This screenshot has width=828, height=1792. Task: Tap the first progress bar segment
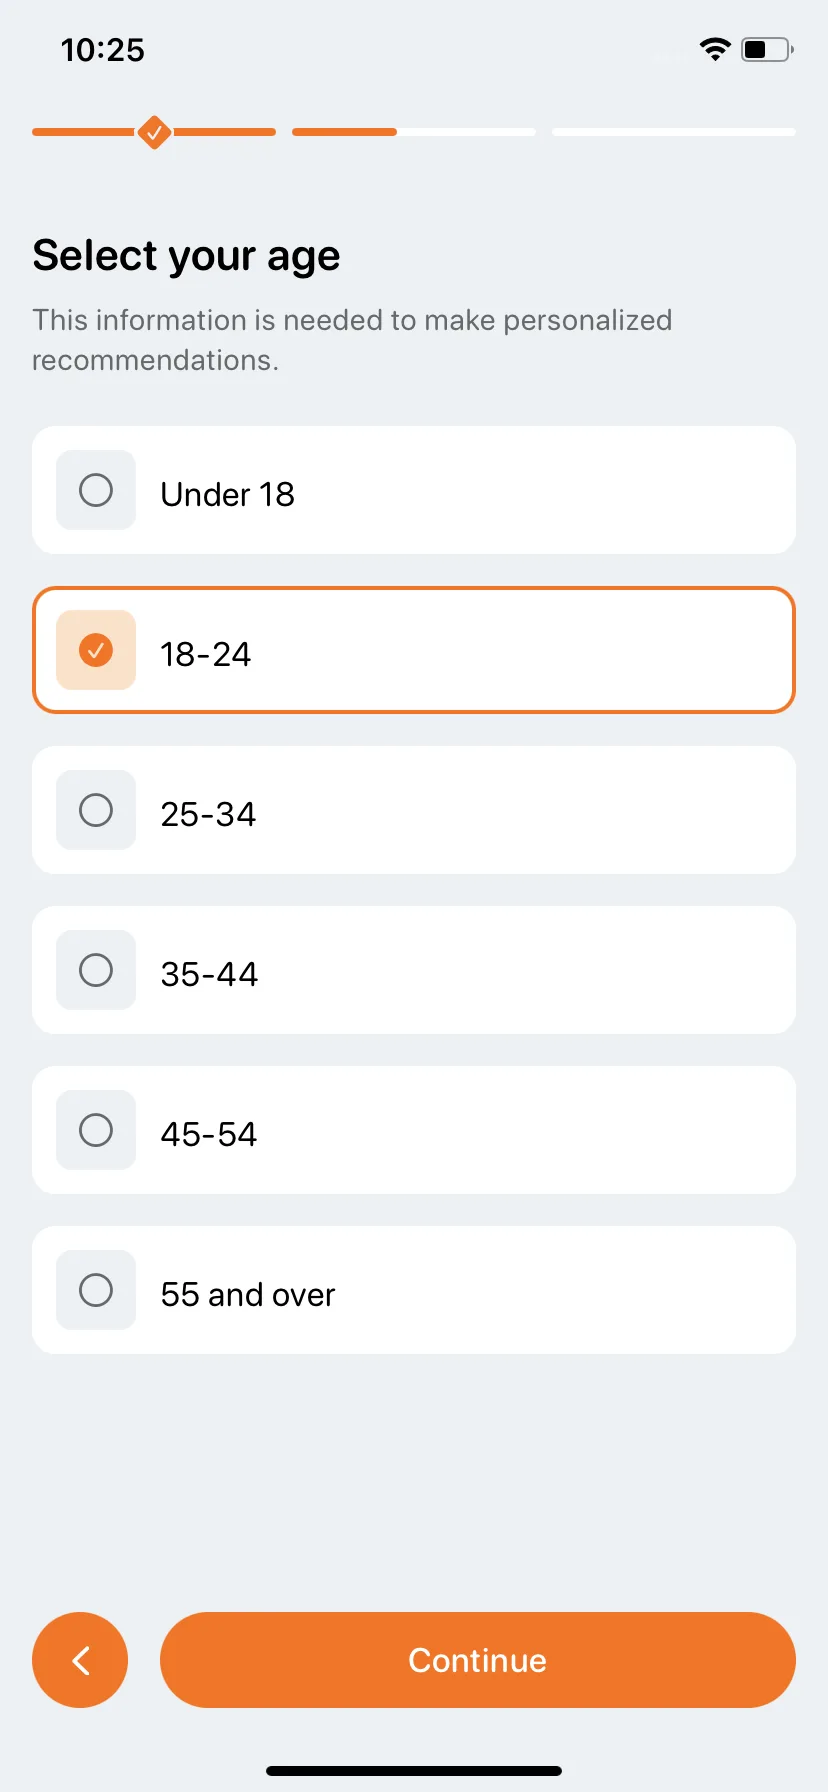pos(154,132)
